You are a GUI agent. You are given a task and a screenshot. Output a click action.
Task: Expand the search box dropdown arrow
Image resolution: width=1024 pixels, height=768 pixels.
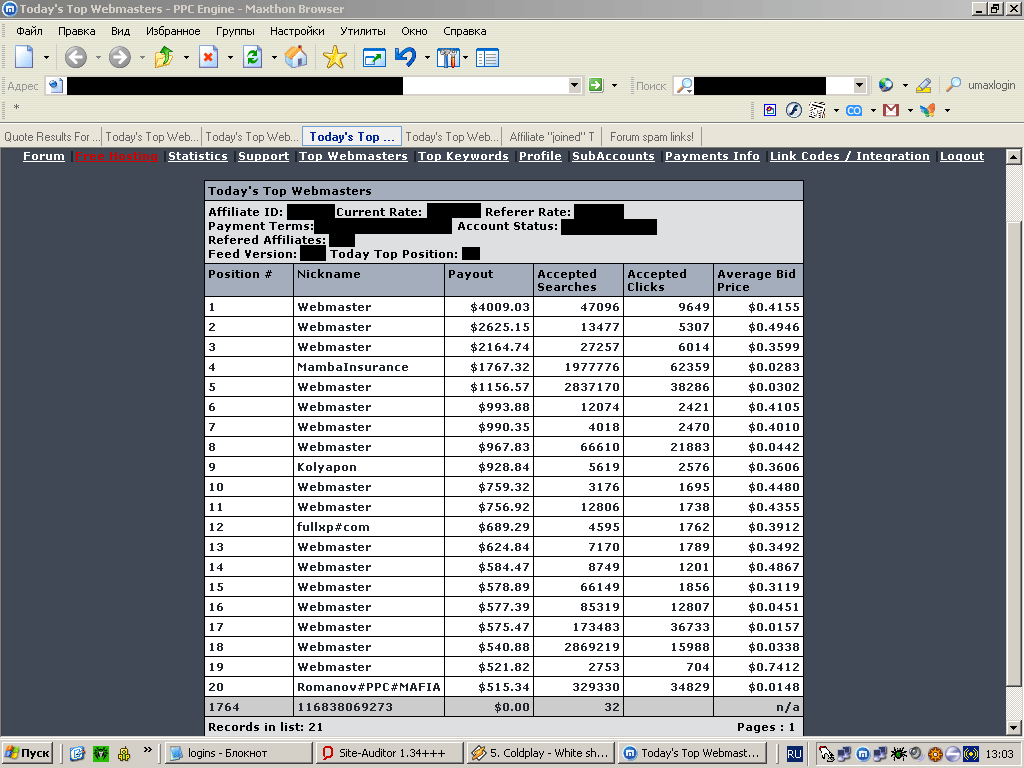(859, 86)
